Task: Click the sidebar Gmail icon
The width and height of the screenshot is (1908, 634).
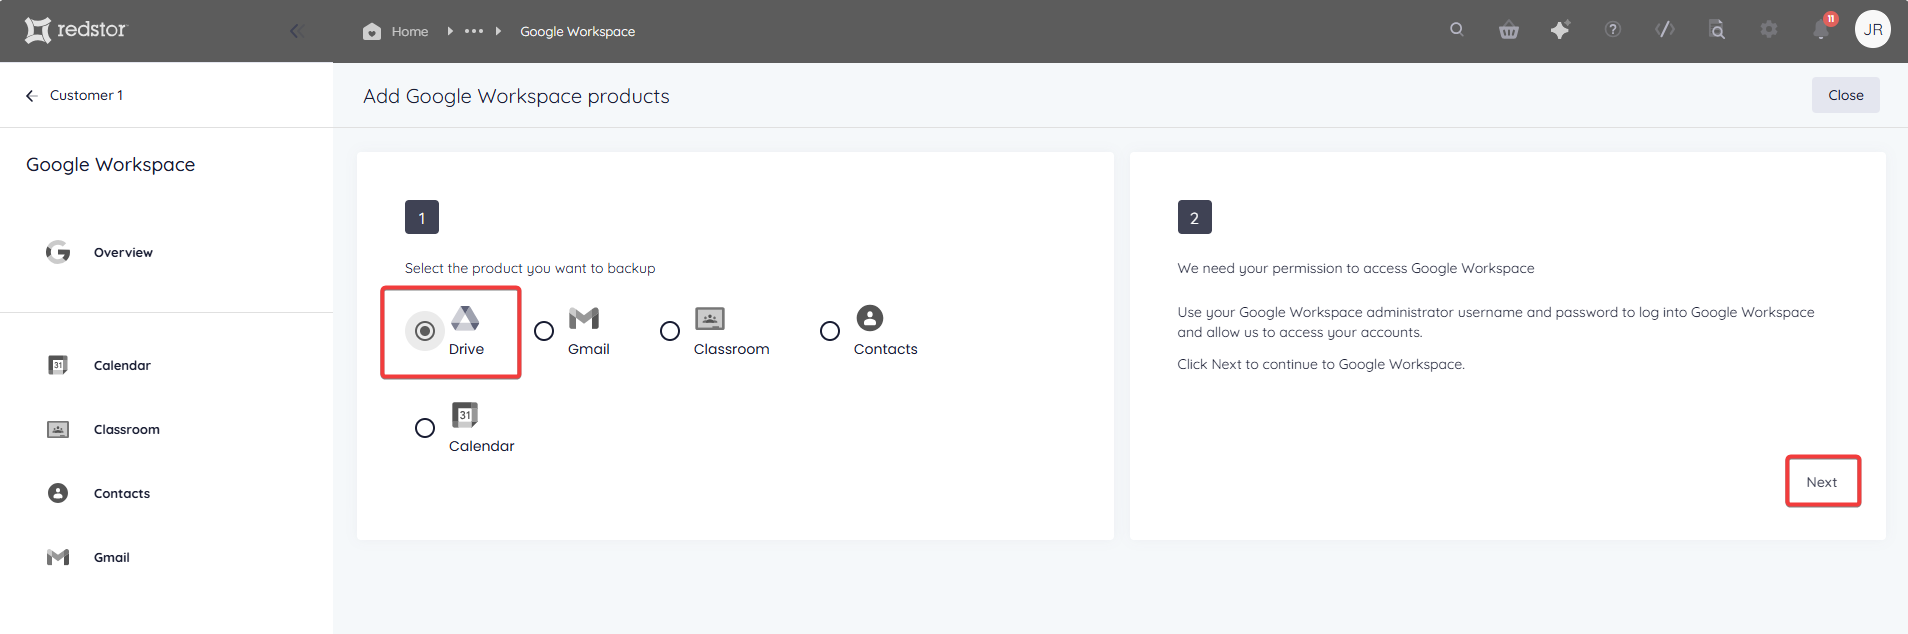Action: point(58,557)
